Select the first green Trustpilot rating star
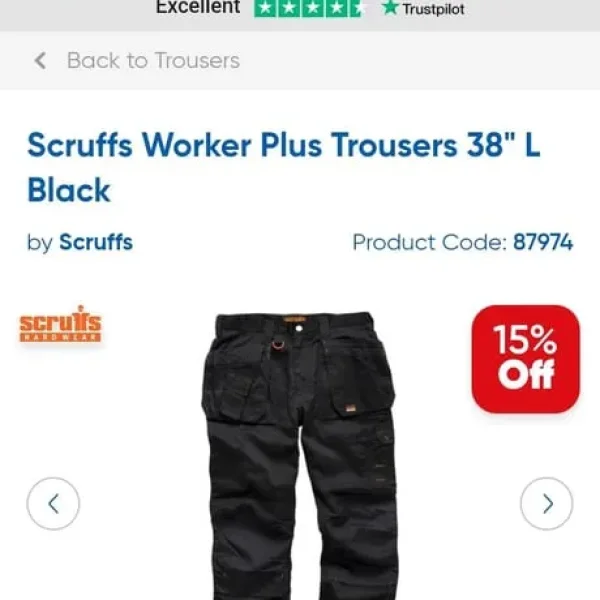The width and height of the screenshot is (600, 600). point(265,8)
